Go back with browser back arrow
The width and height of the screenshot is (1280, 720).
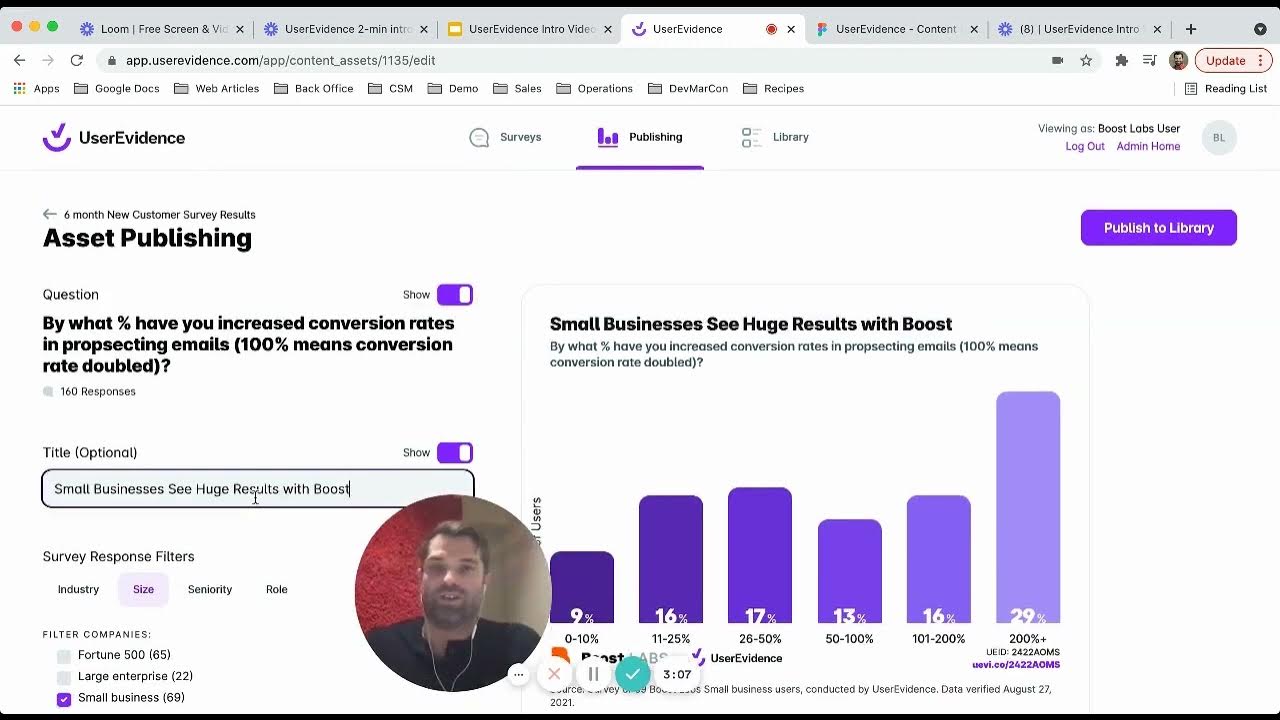pos(19,60)
